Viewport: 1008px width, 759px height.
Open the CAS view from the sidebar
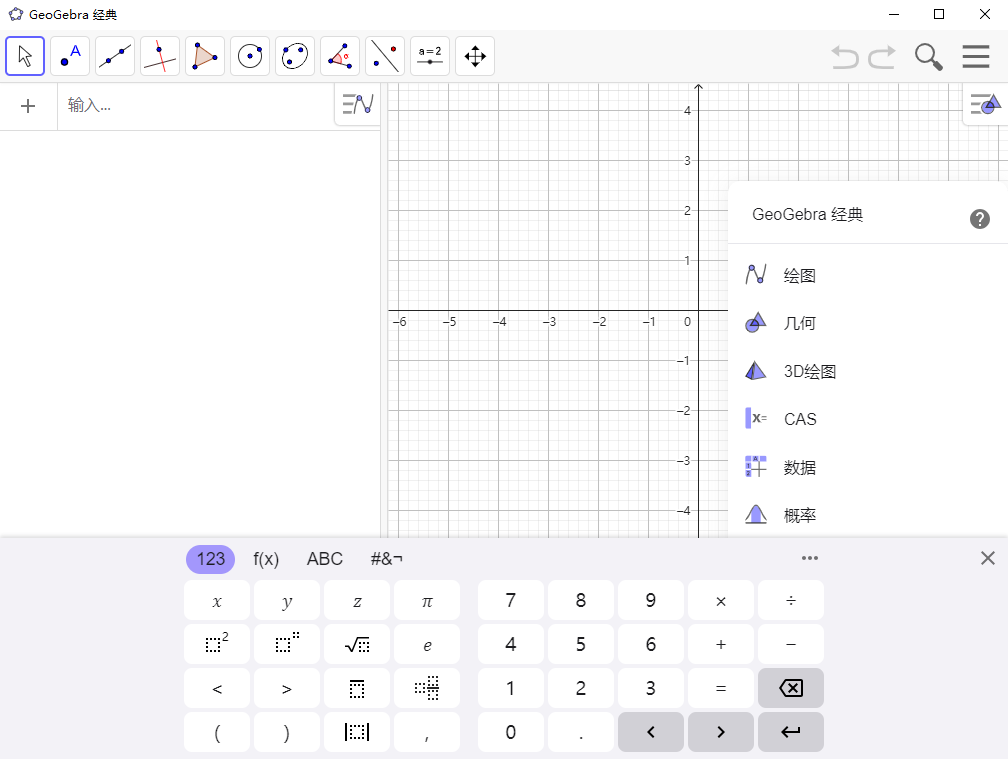[x=799, y=419]
